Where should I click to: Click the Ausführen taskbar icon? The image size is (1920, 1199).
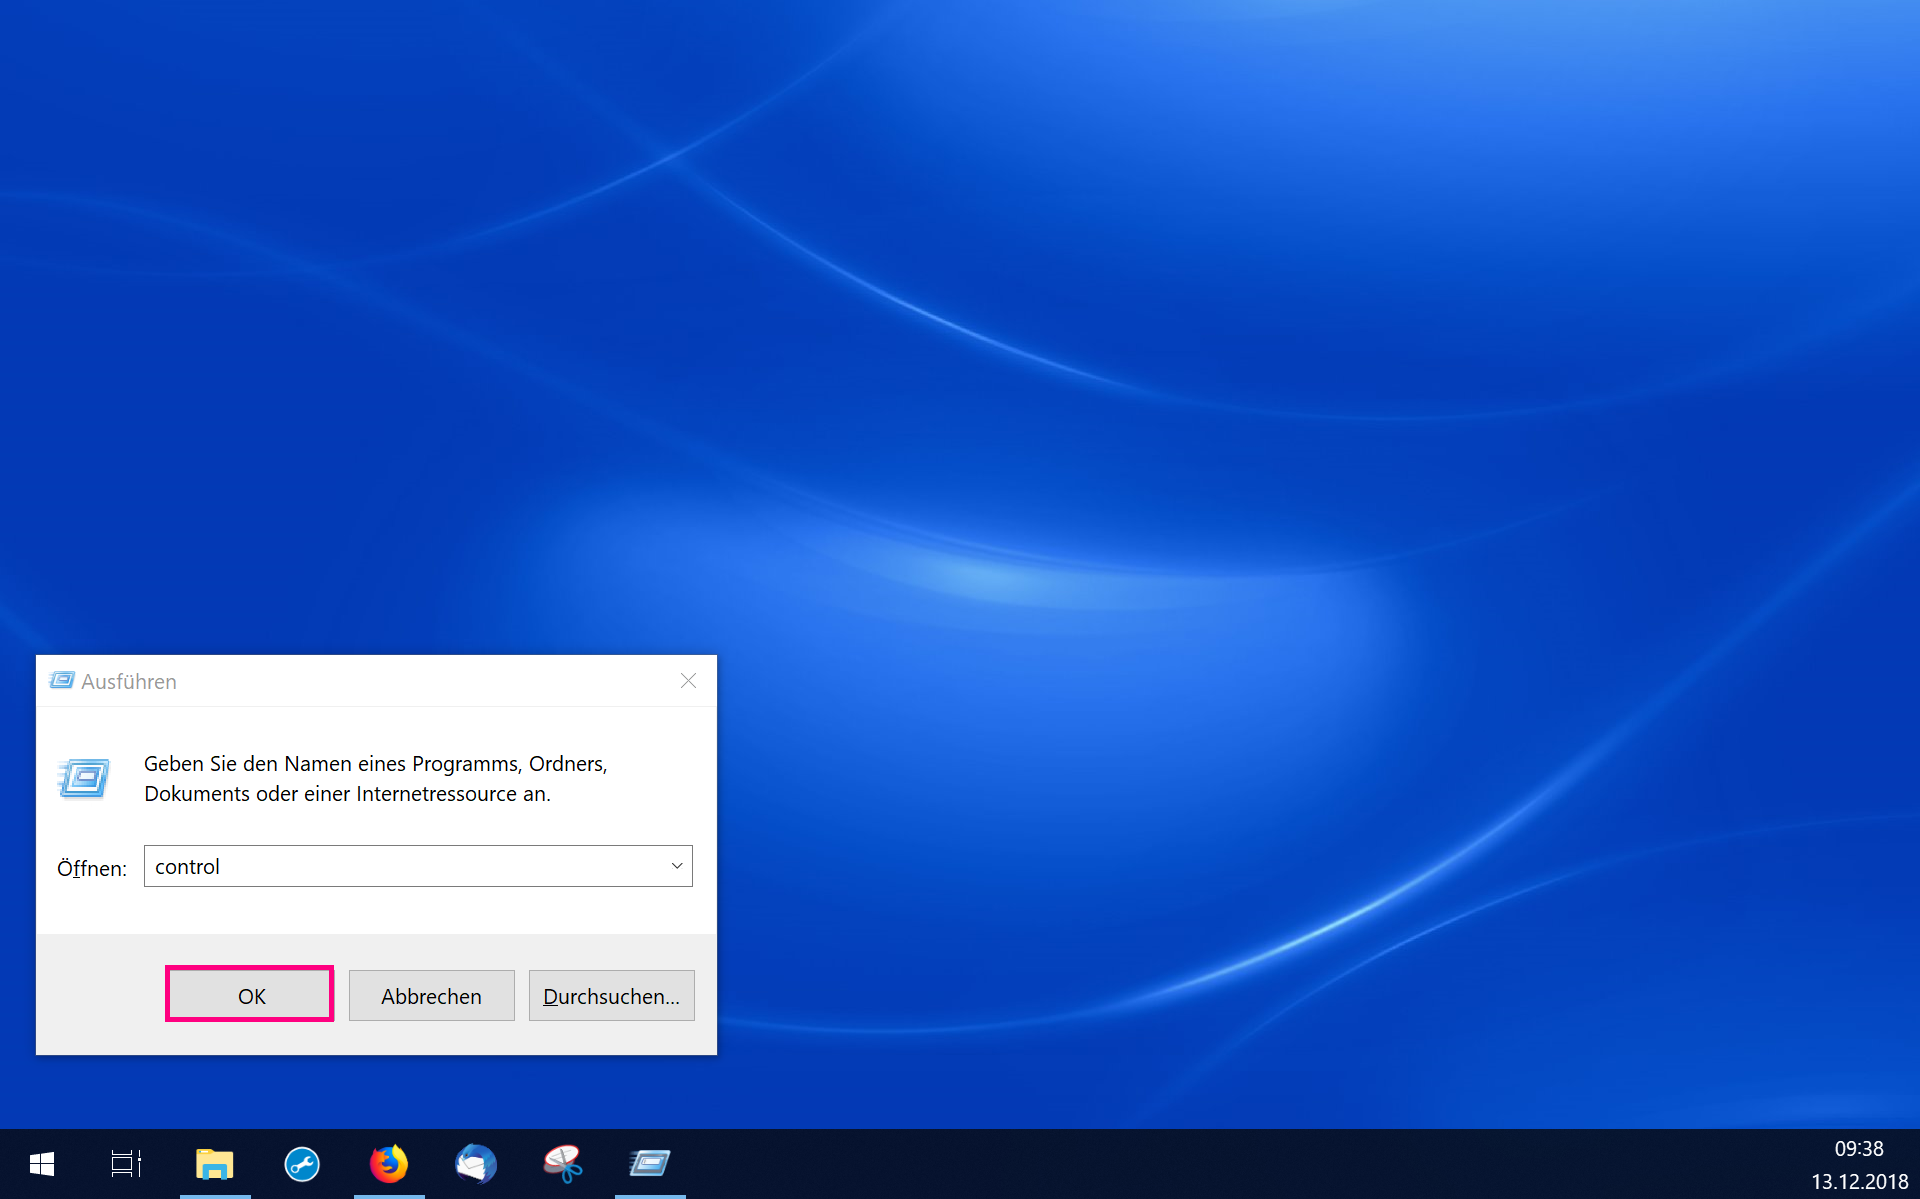[x=650, y=1164]
